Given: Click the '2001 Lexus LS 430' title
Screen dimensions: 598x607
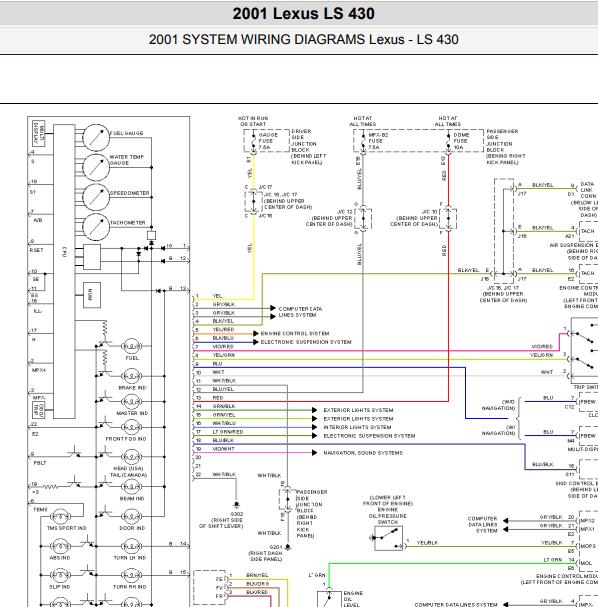Looking at the screenshot, I should coord(303,14).
